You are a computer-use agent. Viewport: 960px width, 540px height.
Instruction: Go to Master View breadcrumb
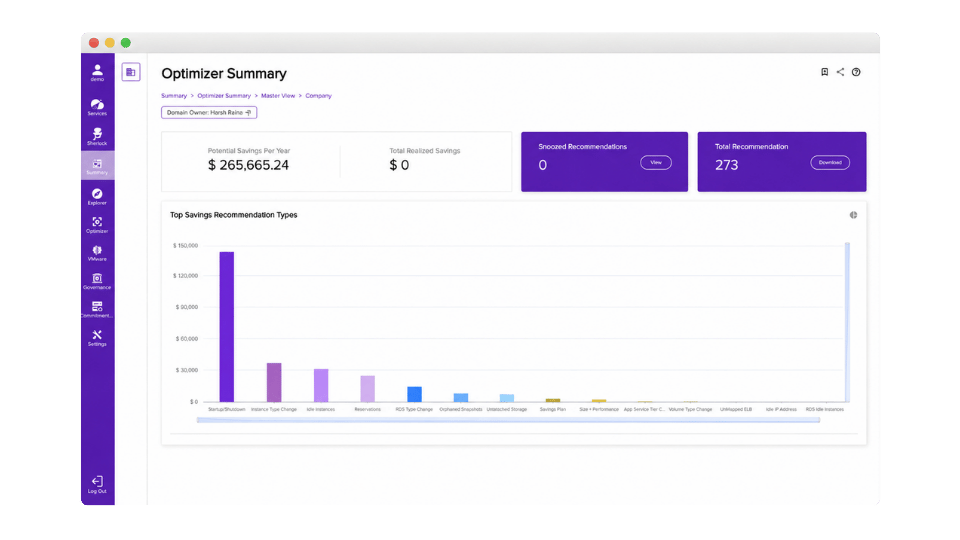pyautogui.click(x=278, y=96)
